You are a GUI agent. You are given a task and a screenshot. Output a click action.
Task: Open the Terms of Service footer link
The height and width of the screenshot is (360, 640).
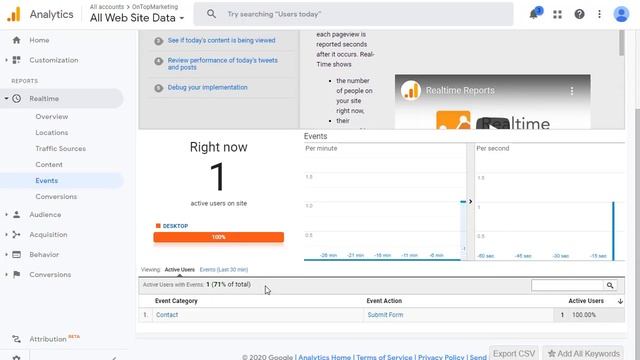pyautogui.click(x=384, y=357)
